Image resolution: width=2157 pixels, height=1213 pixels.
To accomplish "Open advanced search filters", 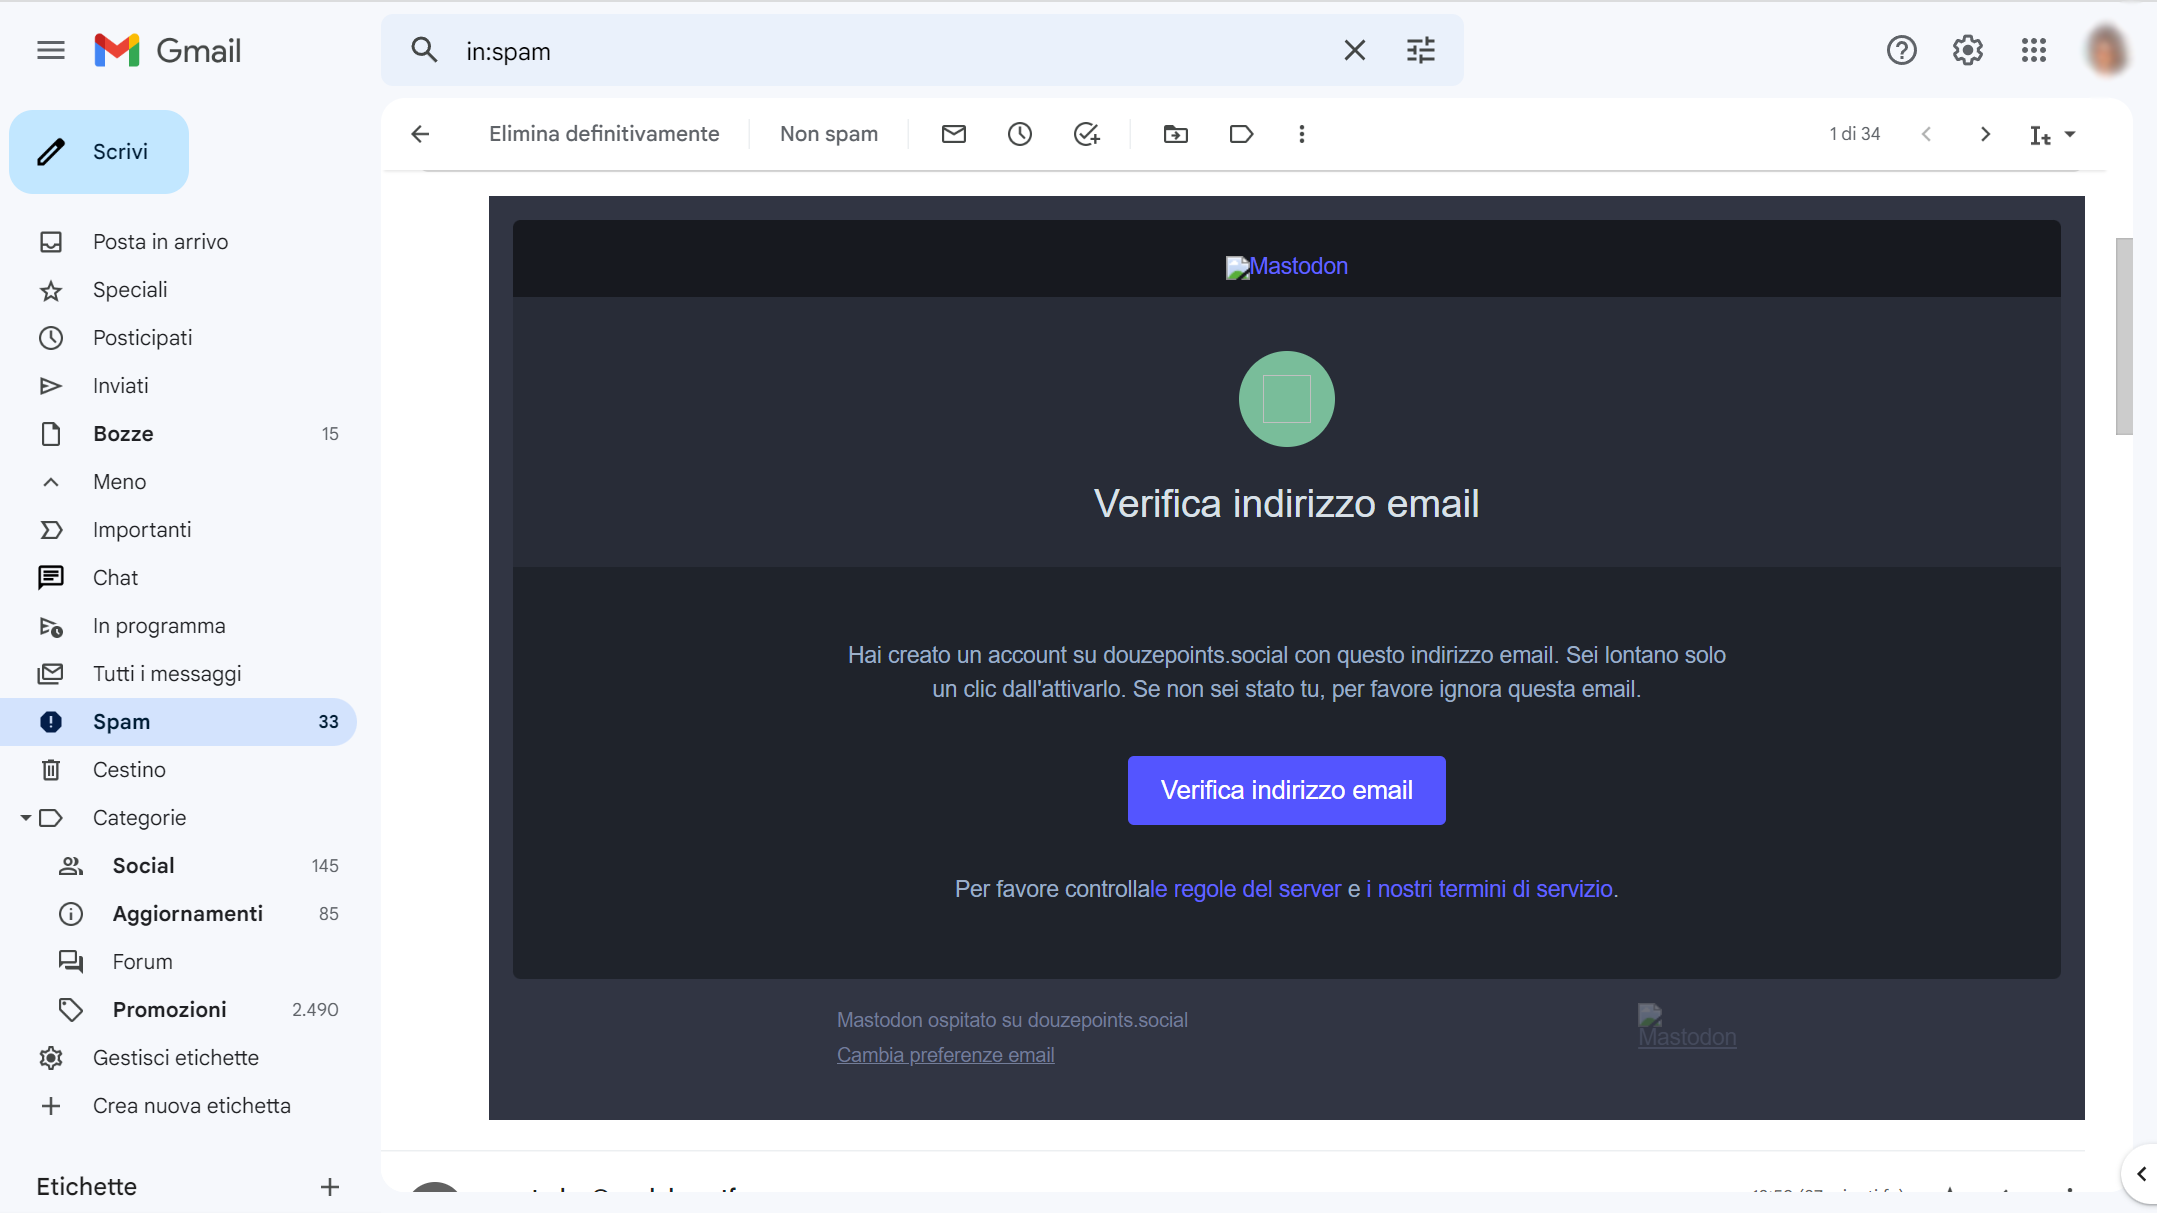I will click(1421, 50).
